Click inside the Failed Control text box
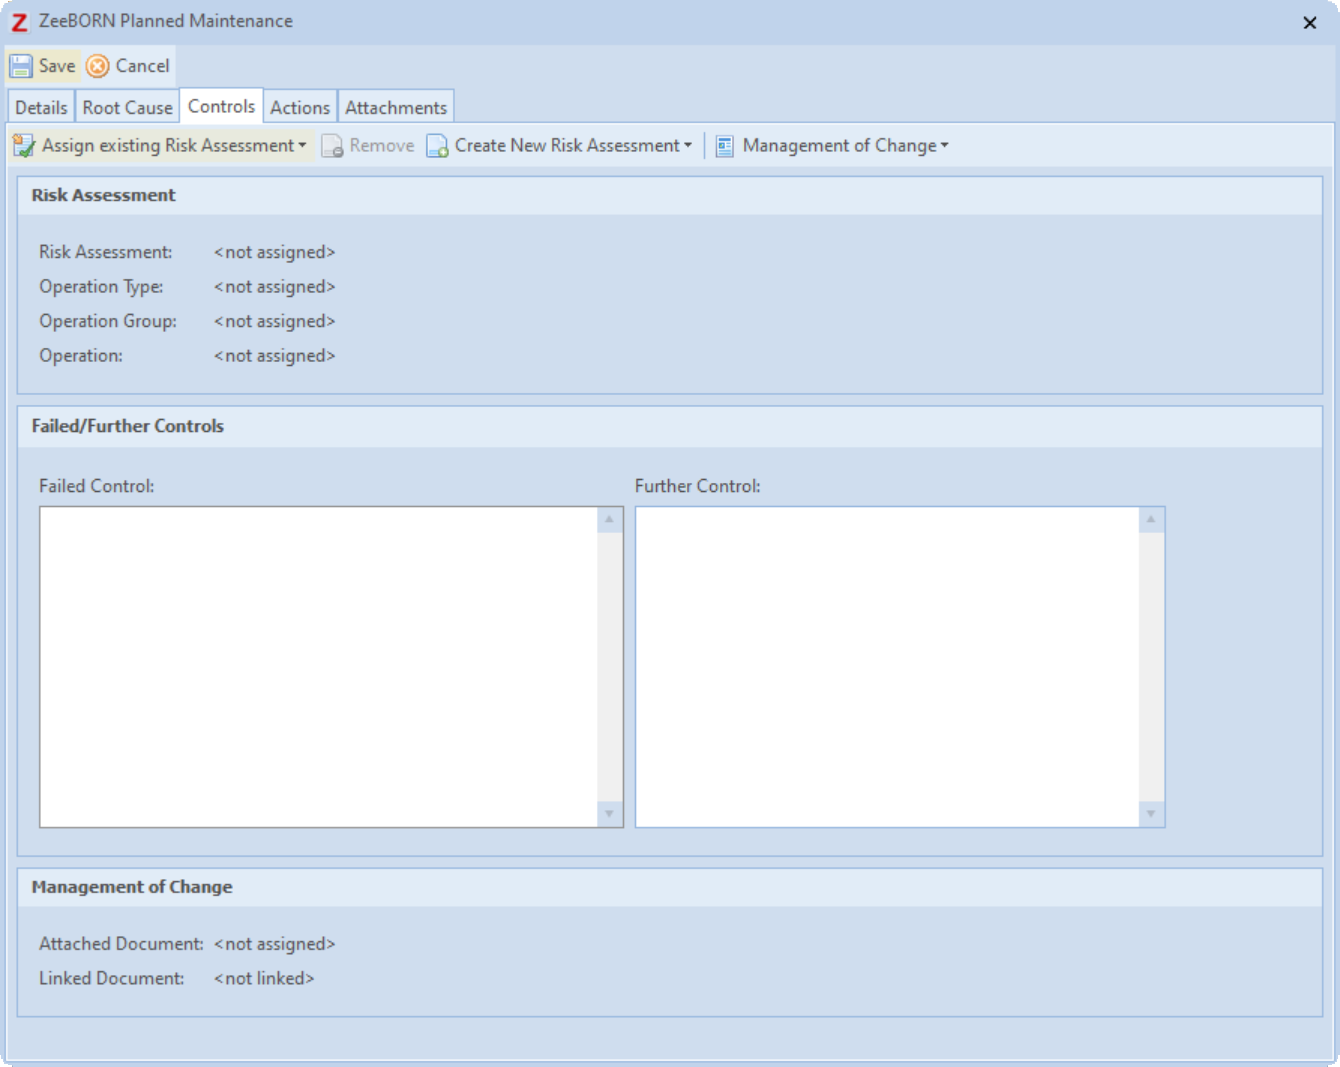 coord(318,667)
